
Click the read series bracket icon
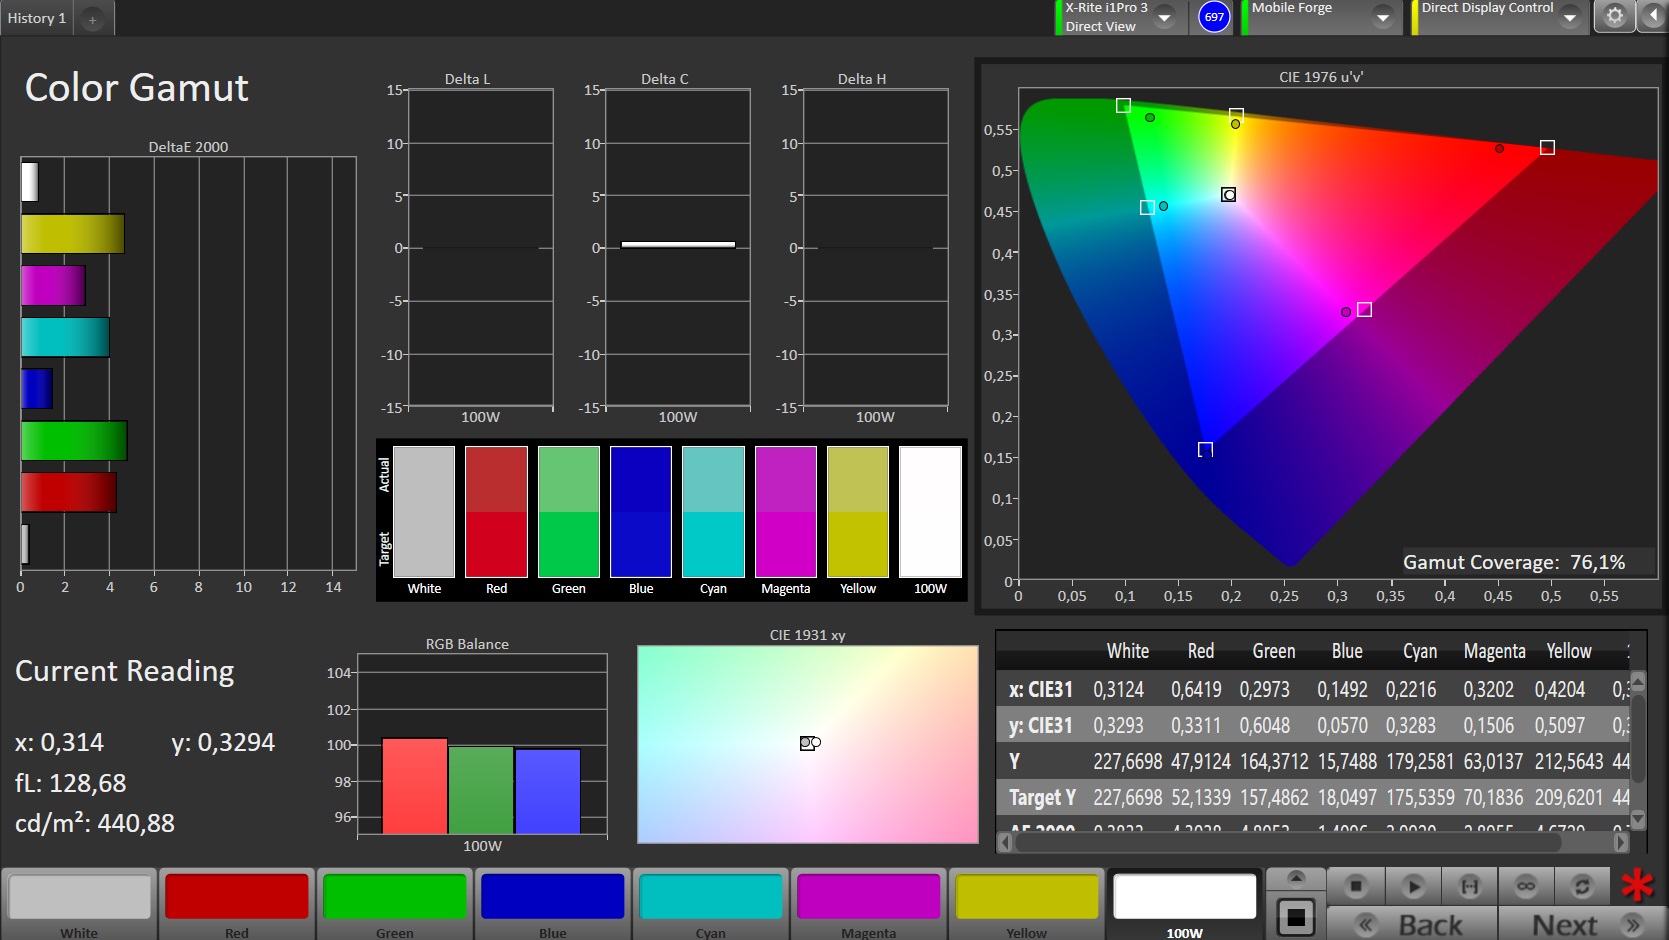1469,886
